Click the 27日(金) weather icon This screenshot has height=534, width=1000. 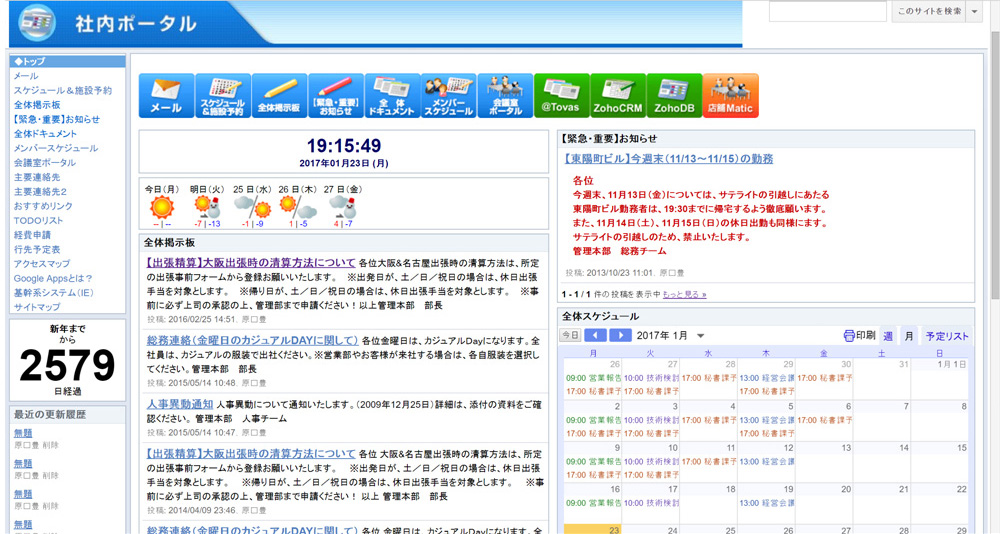pyautogui.click(x=342, y=207)
